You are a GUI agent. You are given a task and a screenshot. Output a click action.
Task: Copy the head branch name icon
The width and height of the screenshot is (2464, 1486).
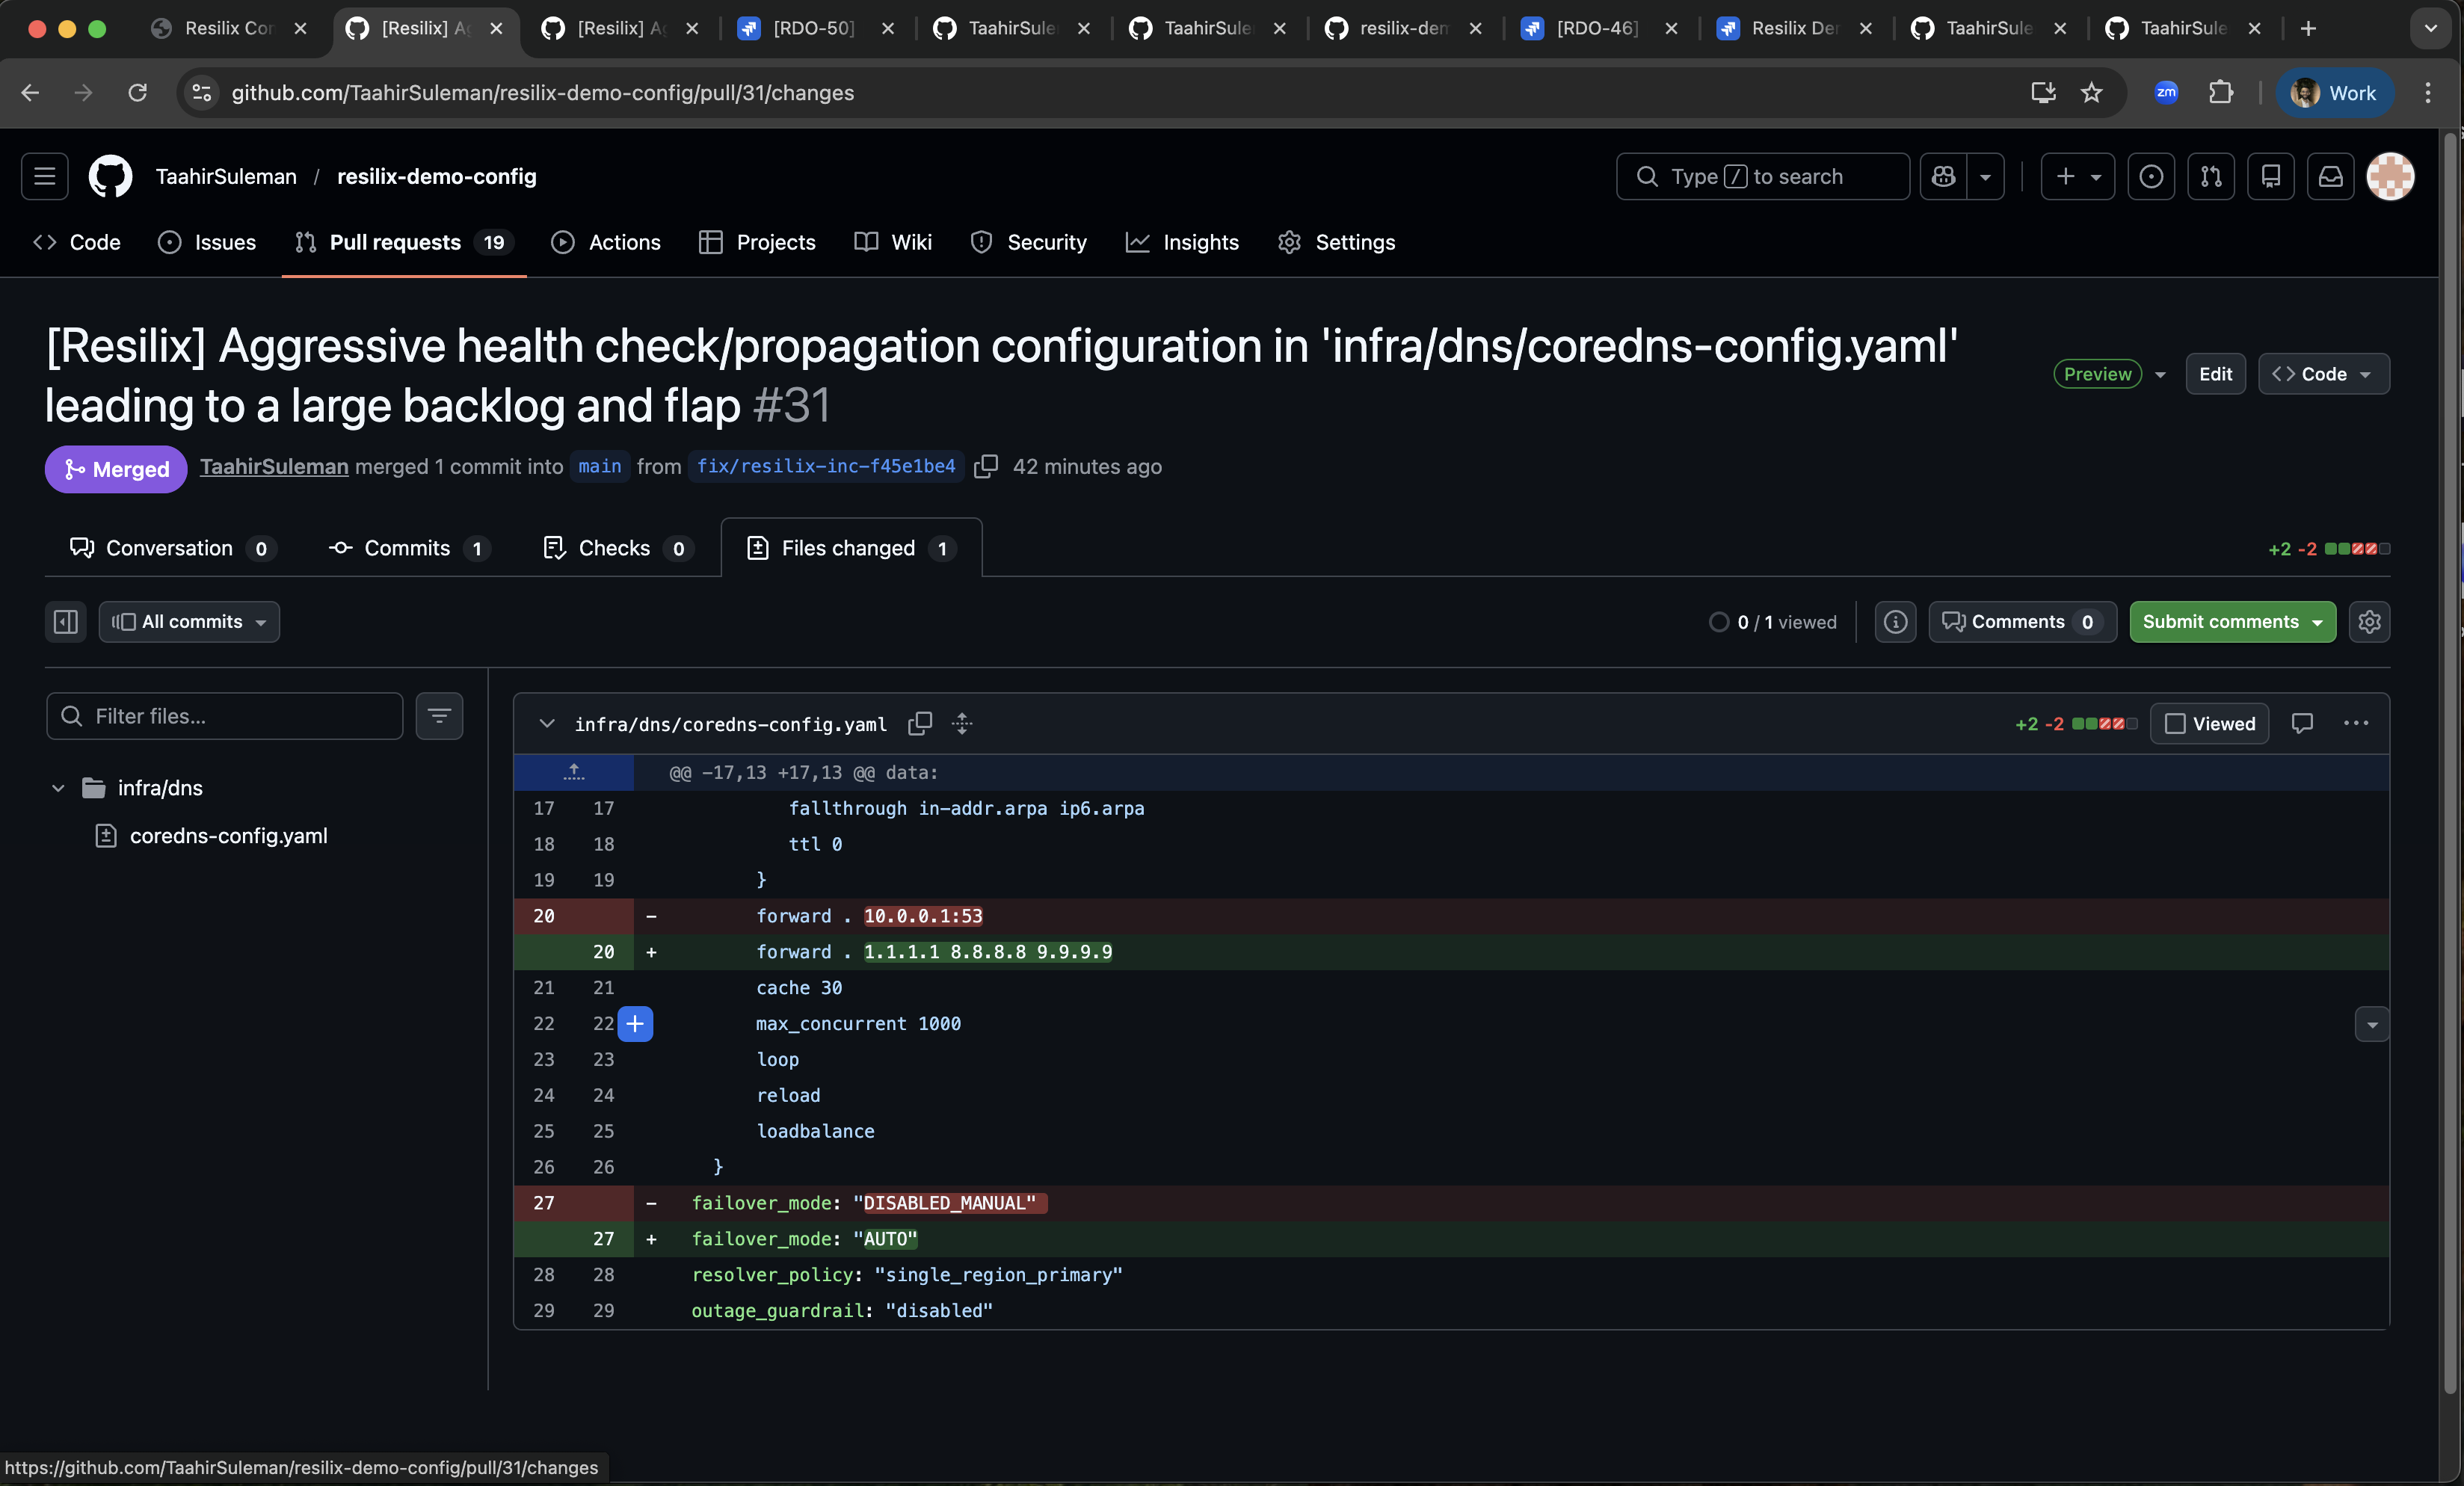[x=986, y=467]
